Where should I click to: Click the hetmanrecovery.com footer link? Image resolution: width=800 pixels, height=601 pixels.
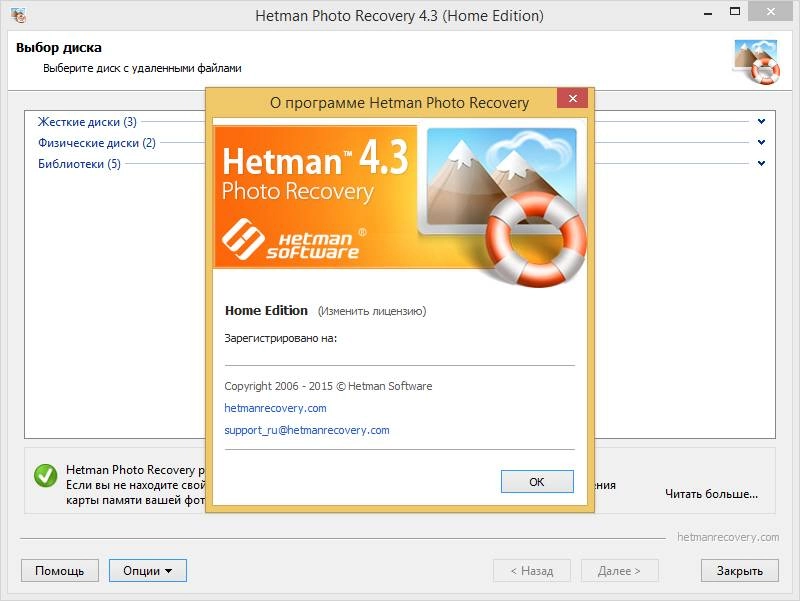point(728,537)
